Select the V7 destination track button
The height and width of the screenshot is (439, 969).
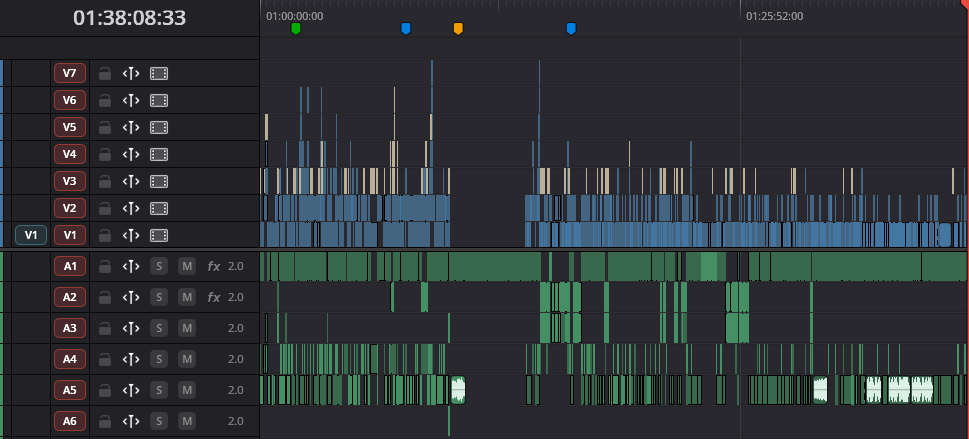point(70,74)
